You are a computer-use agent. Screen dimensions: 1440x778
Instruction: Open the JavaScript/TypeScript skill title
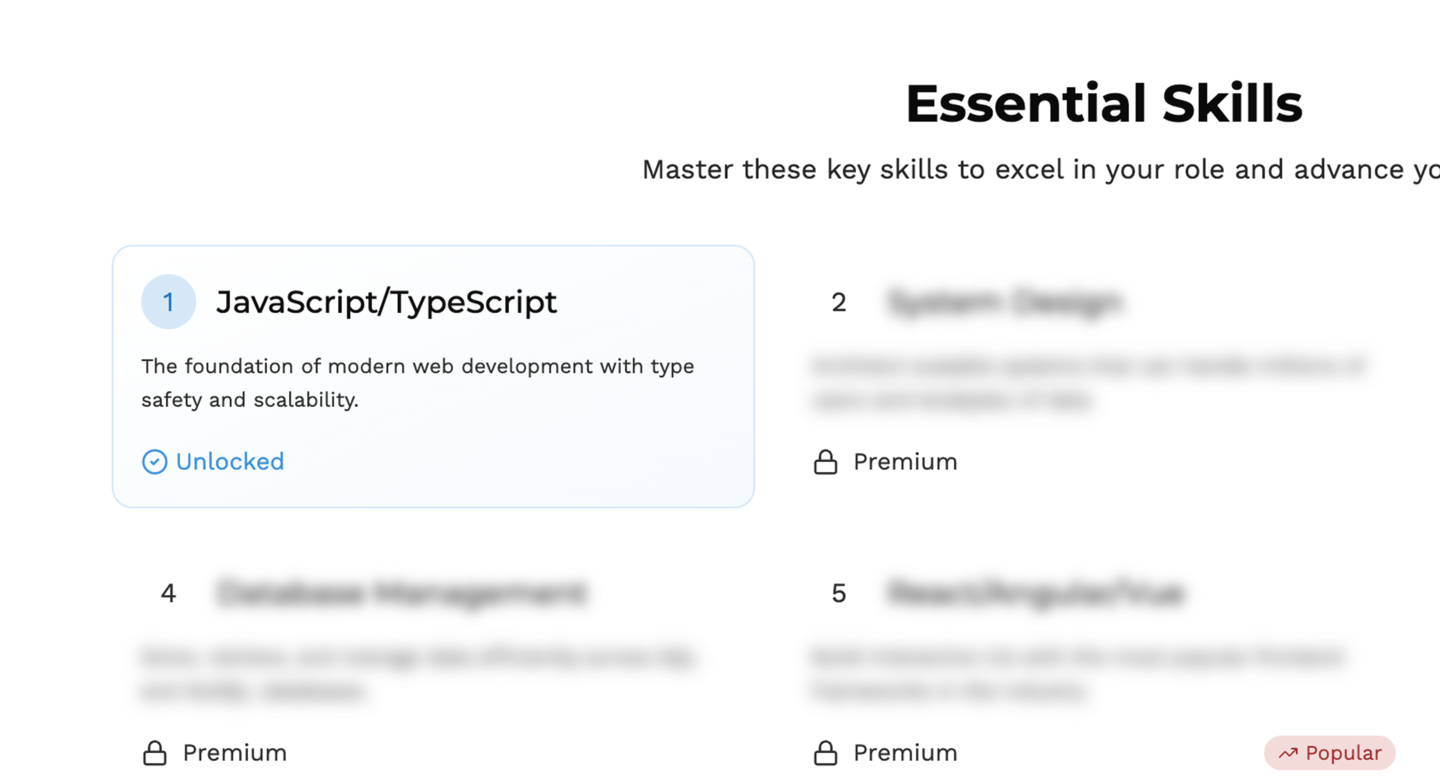coord(386,302)
